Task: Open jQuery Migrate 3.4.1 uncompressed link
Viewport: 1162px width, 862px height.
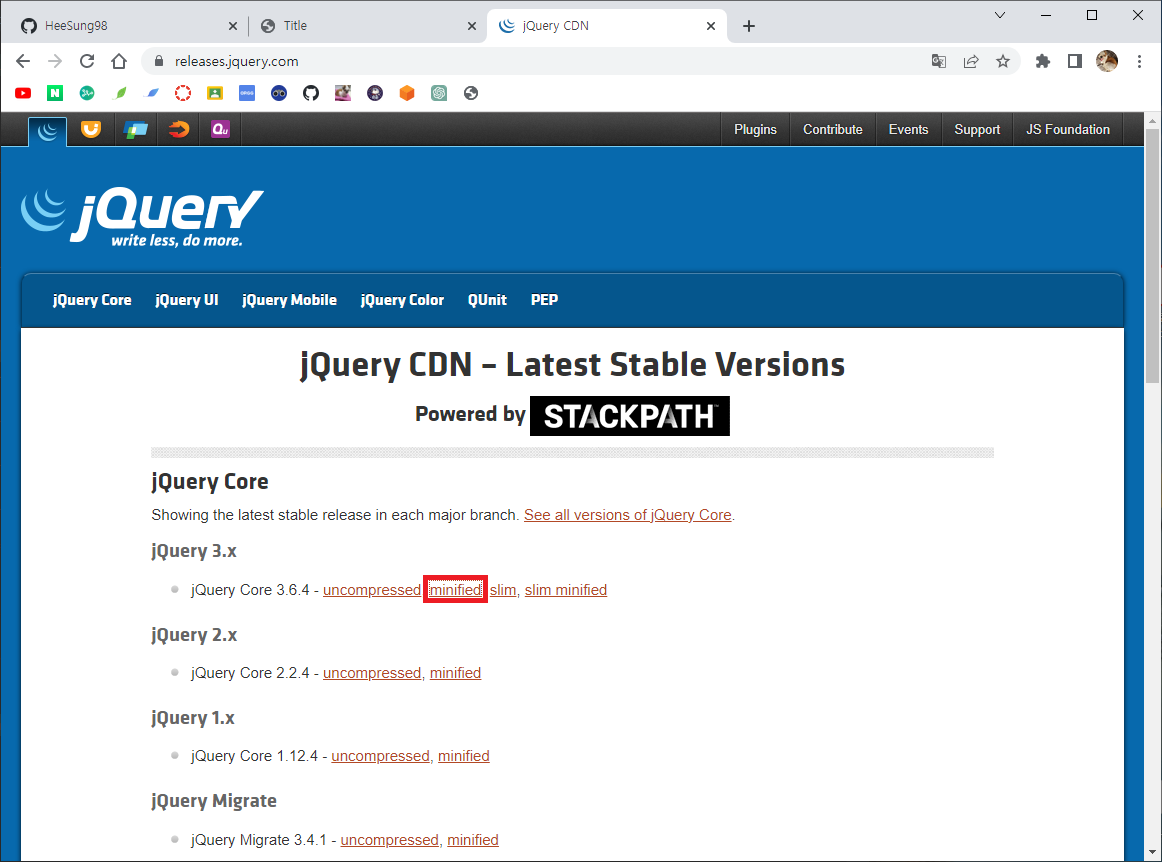Action: [390, 840]
